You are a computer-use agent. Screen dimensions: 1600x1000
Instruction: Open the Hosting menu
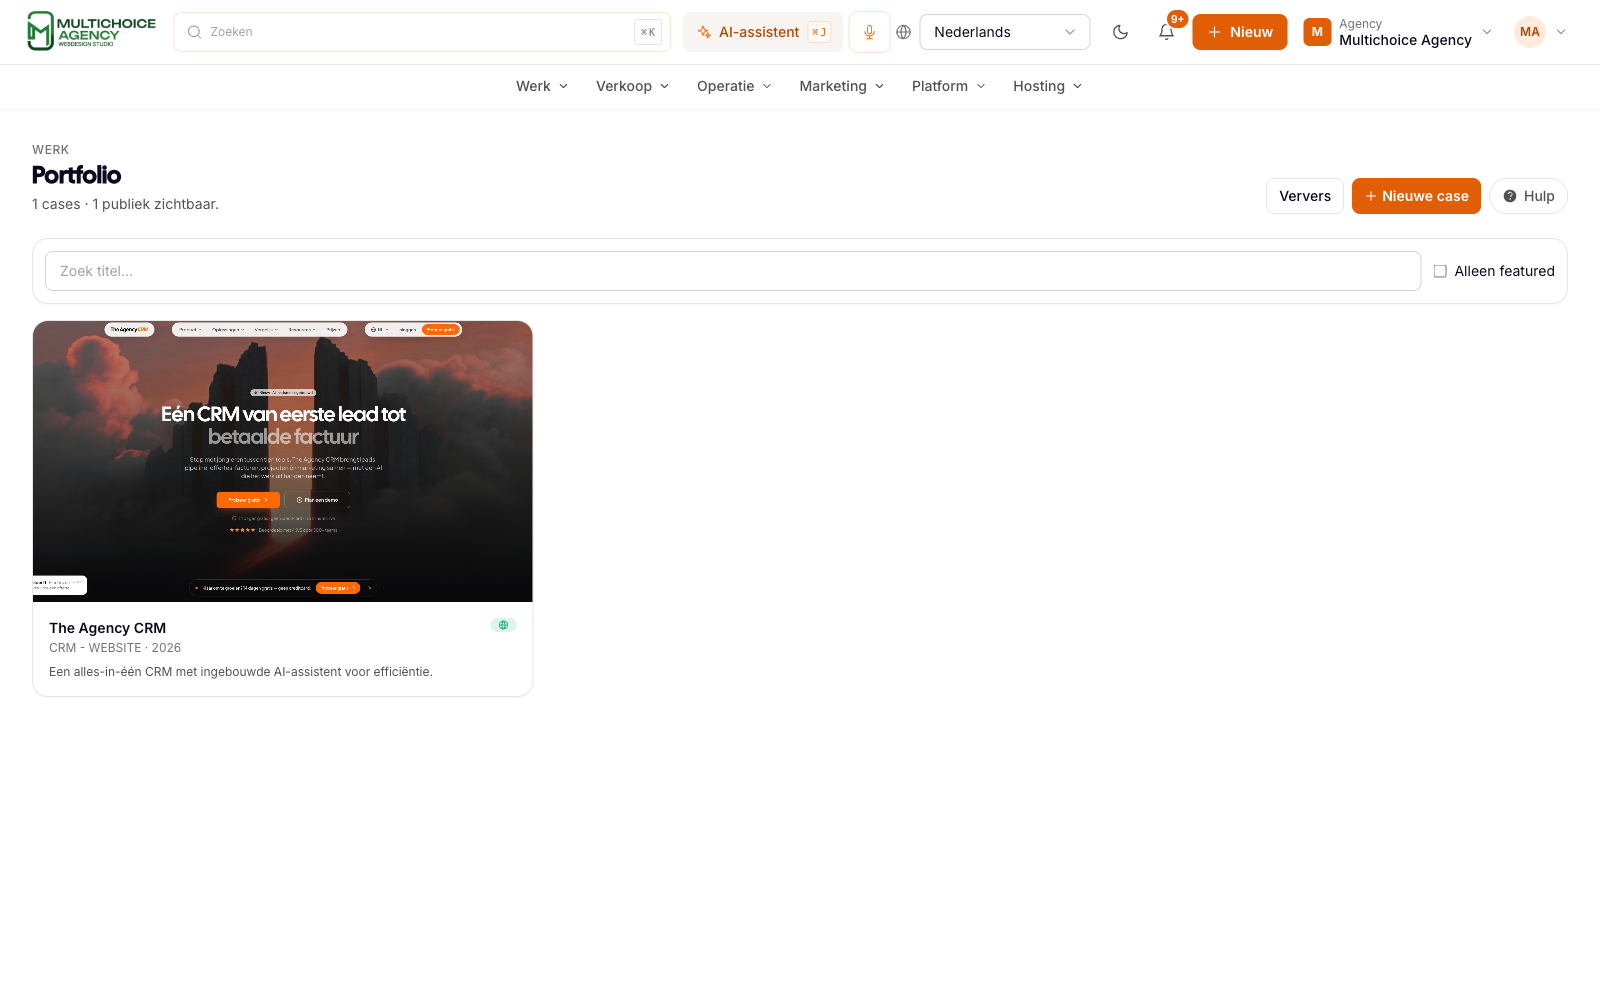1047,86
